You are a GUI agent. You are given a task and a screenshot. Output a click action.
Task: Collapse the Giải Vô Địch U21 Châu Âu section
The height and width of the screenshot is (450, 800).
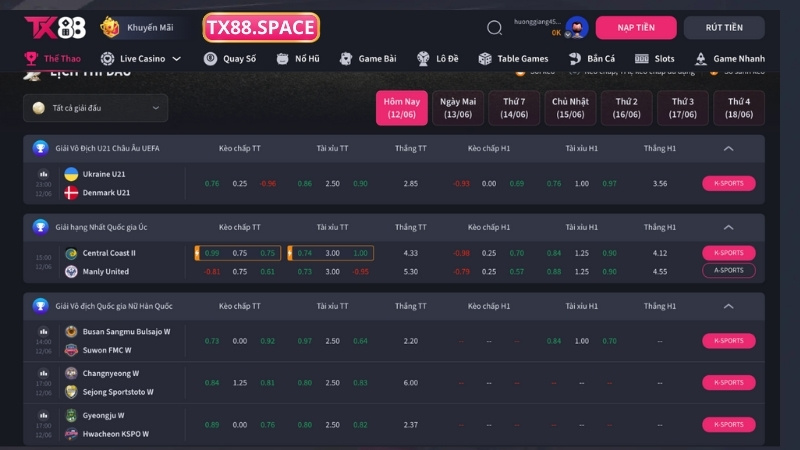click(729, 148)
